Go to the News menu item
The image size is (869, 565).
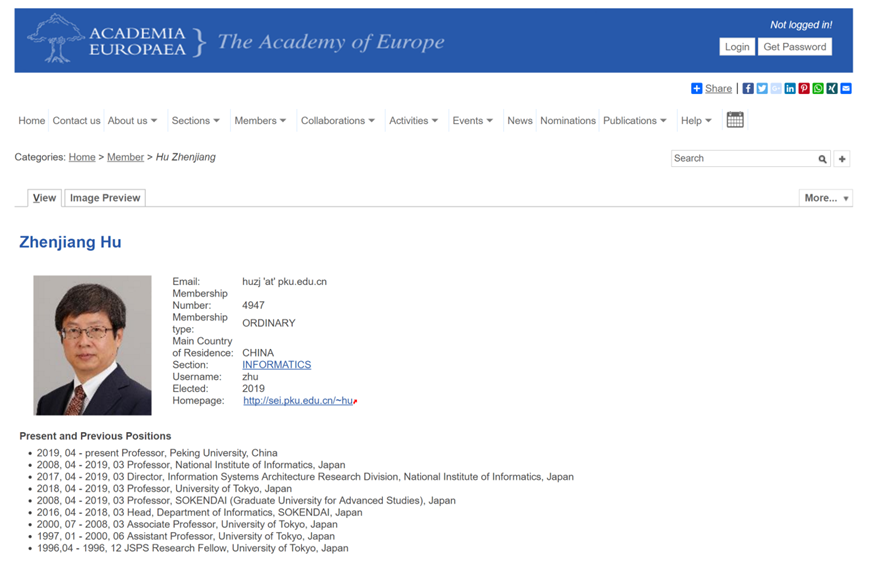click(x=520, y=121)
